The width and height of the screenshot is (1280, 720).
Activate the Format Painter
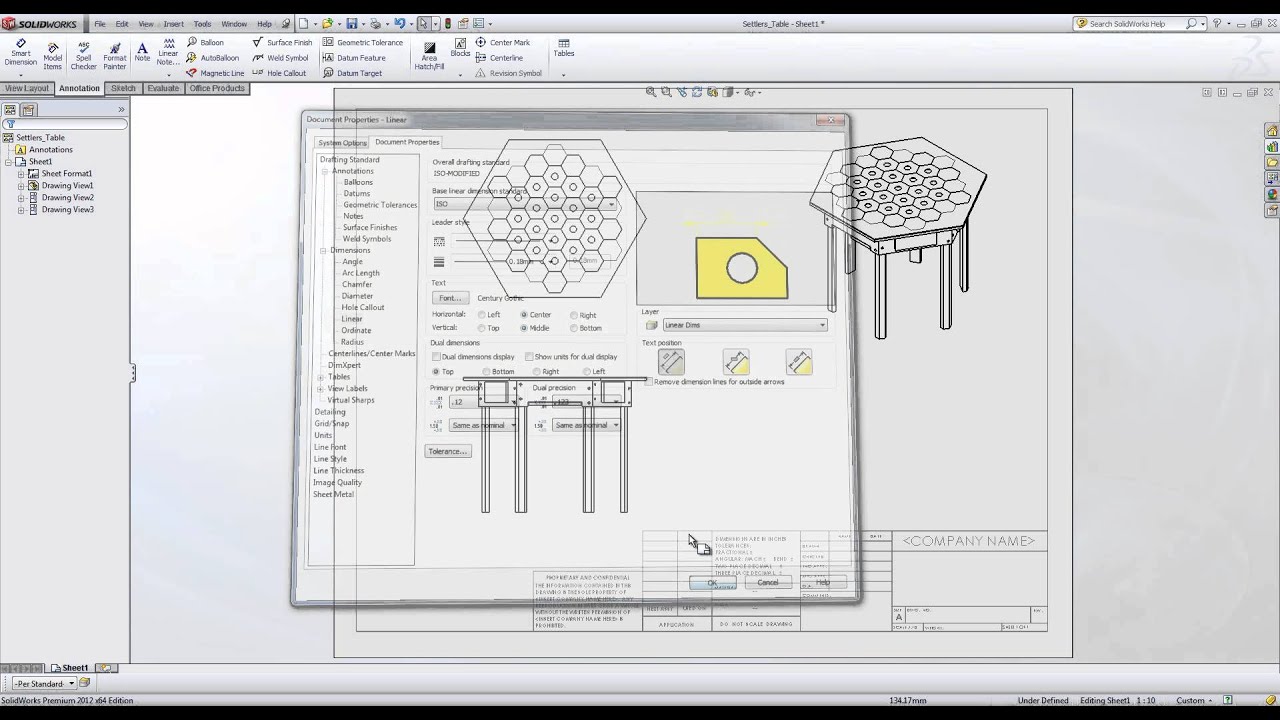coord(114,54)
